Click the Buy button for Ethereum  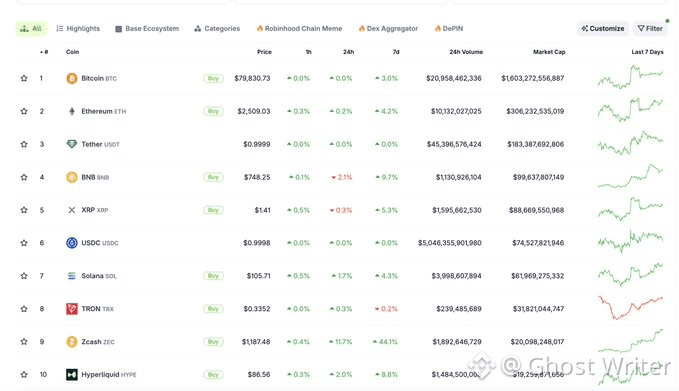click(x=213, y=111)
